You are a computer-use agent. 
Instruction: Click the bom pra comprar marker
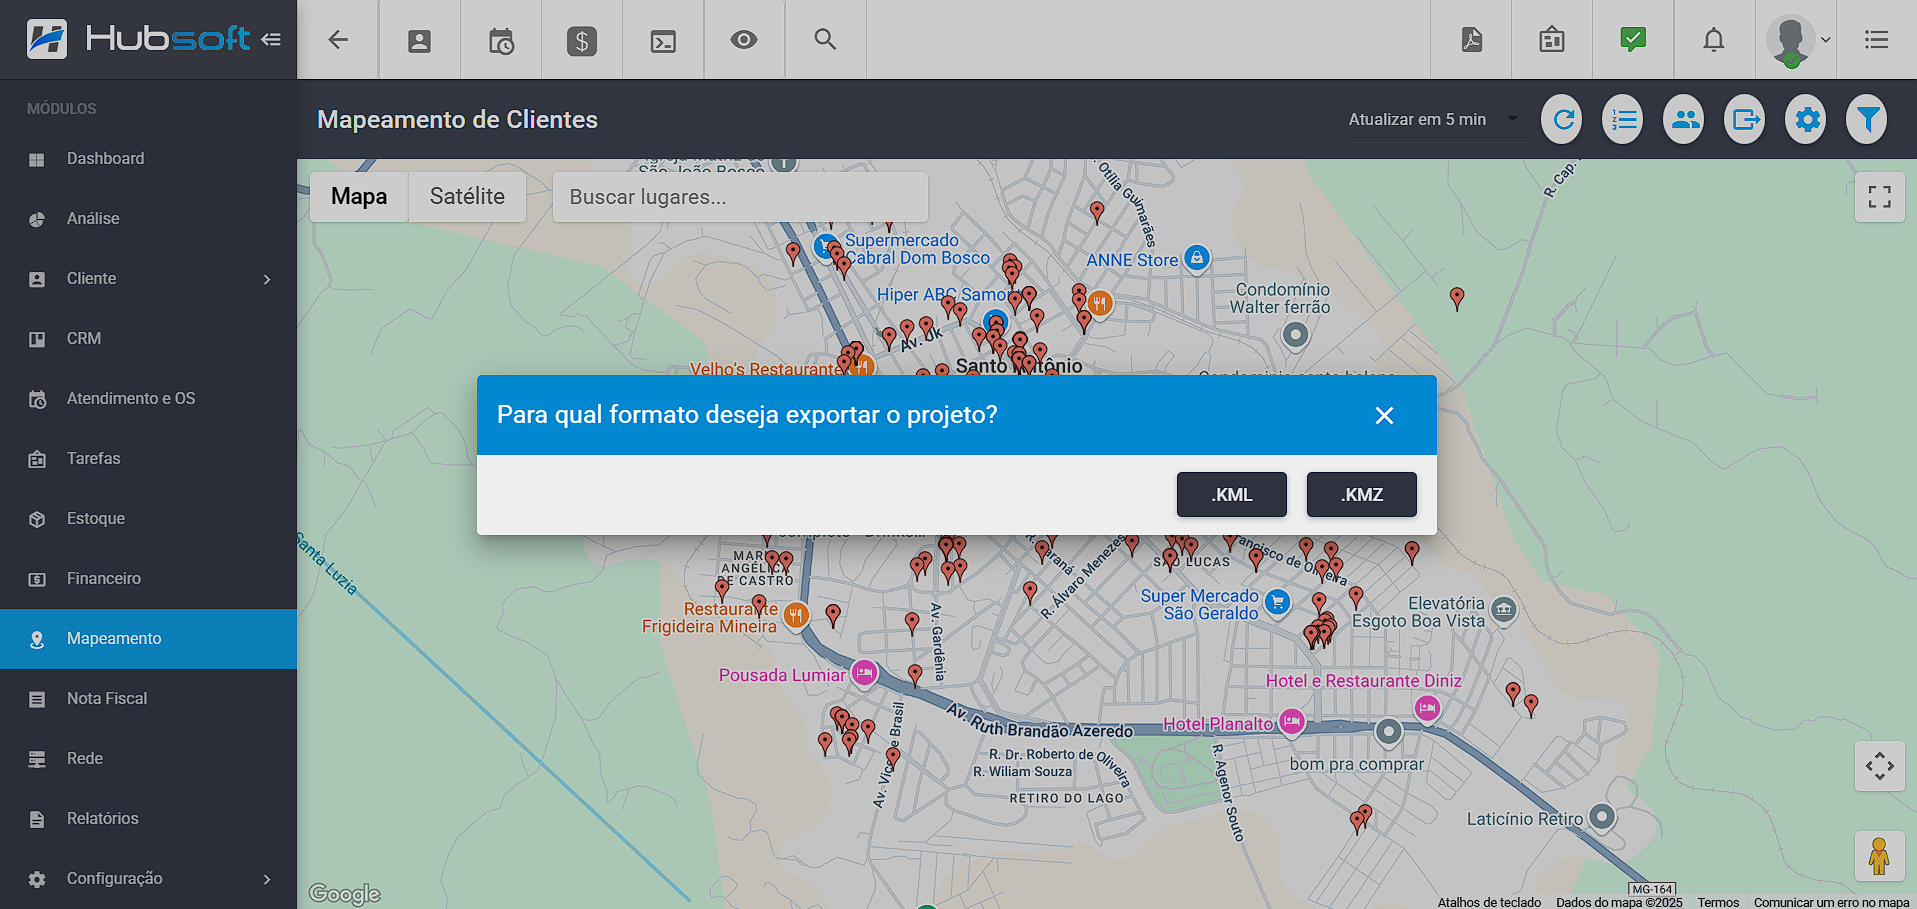1388,731
